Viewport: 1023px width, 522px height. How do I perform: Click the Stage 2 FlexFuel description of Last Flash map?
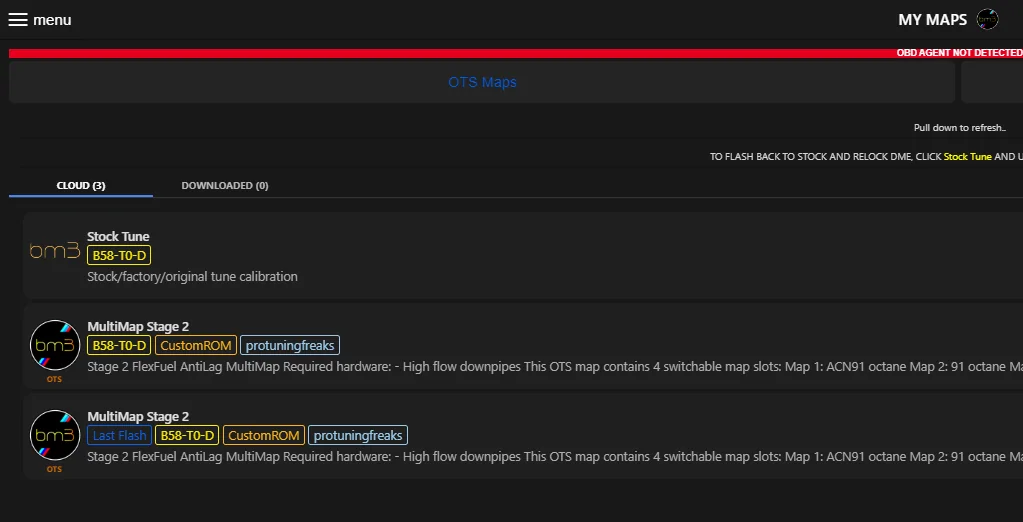coord(555,457)
